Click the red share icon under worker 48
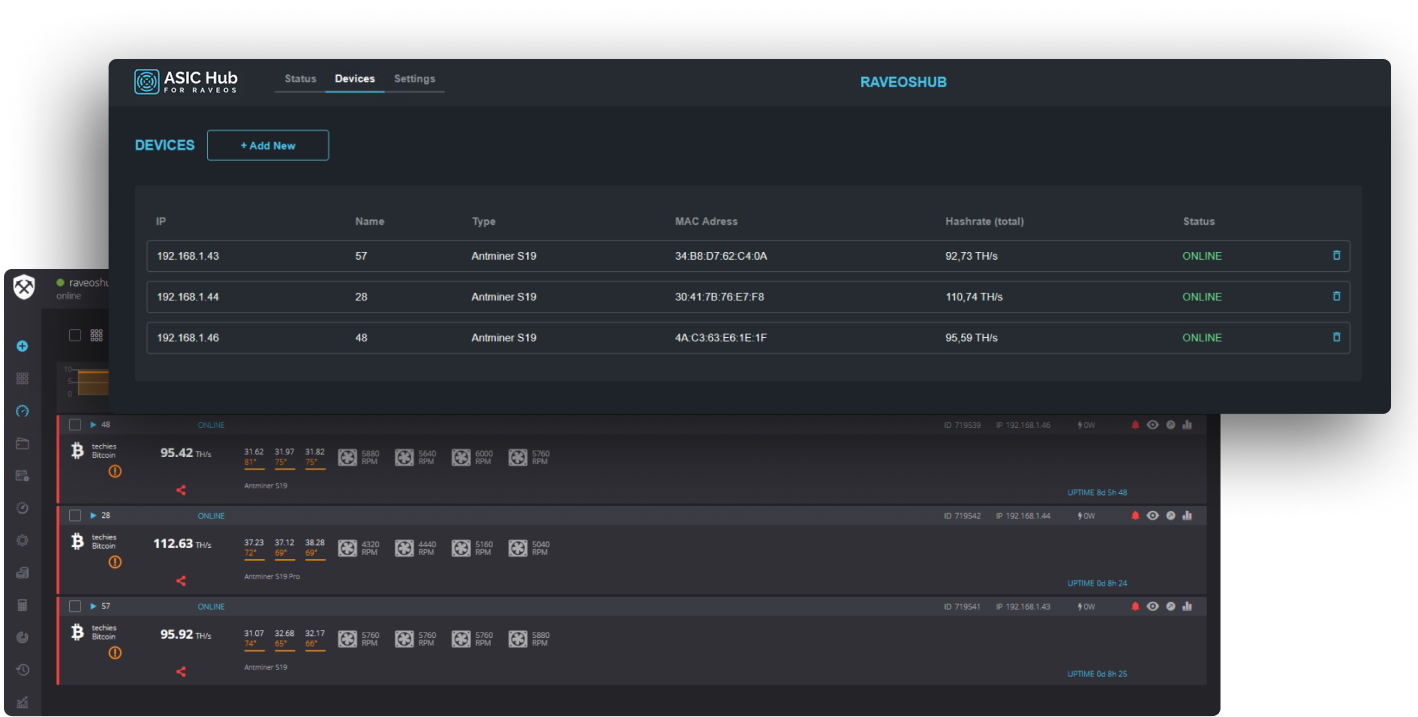The width and height of the screenshot is (1418, 717). coord(181,490)
